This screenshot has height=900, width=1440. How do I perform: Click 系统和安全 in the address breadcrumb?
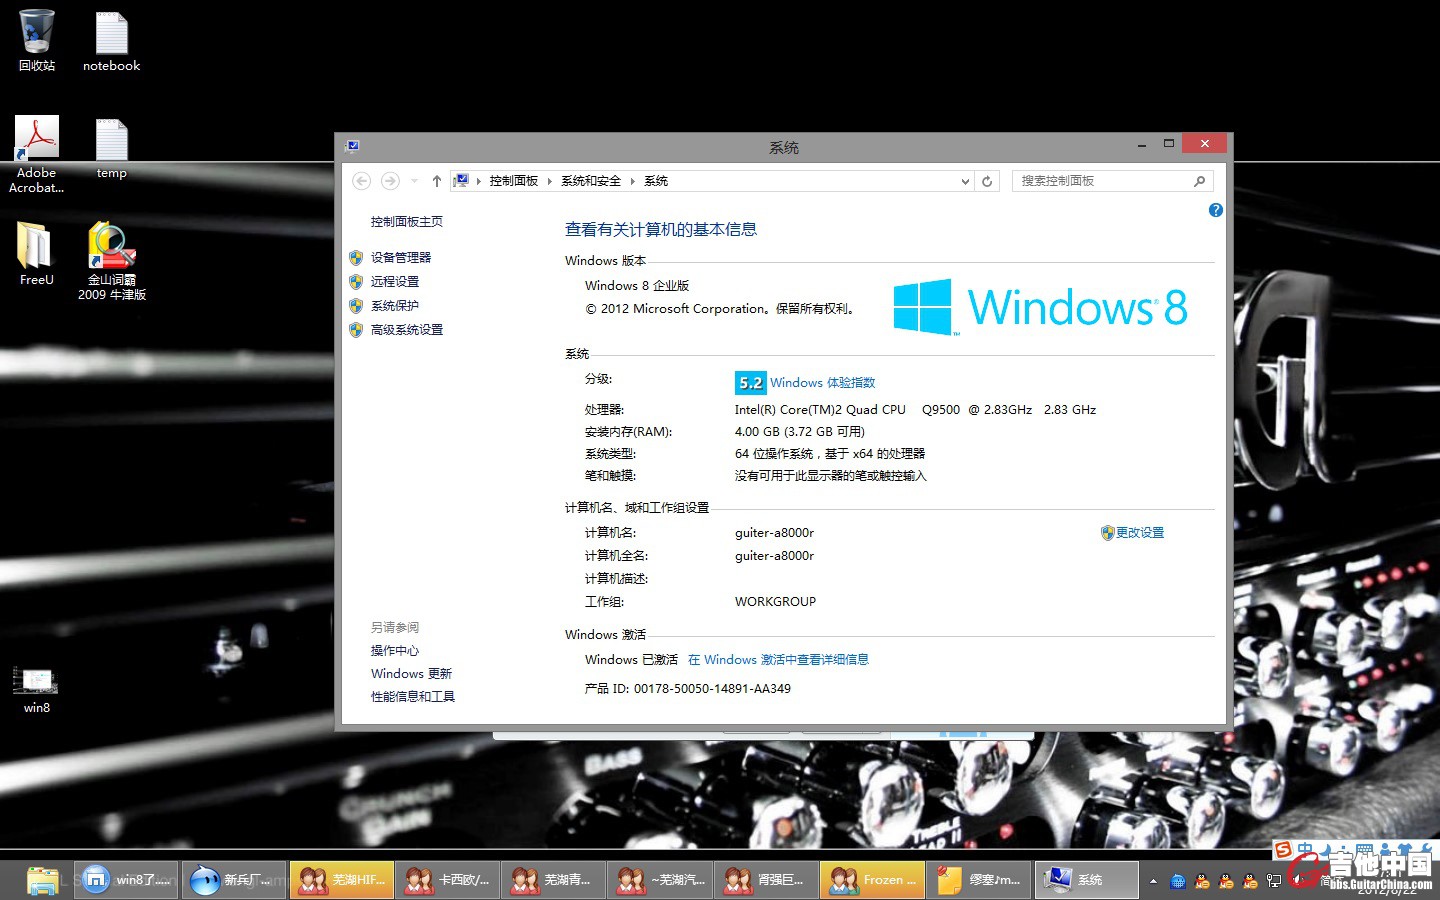click(x=591, y=181)
